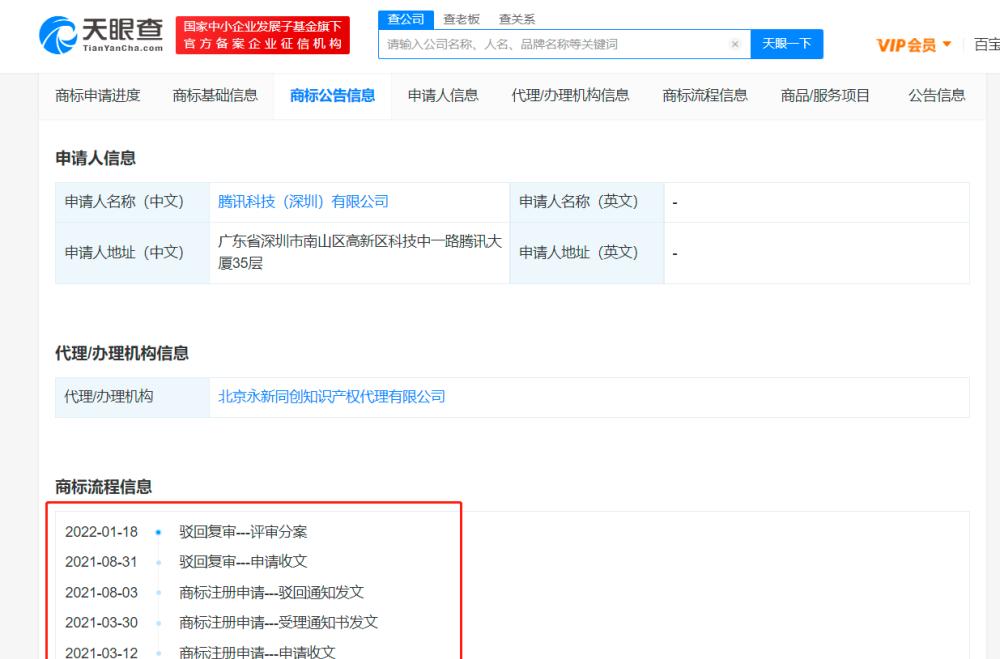Viewport: 1000px width, 659px height.
Task: Click the 天眼一下 search button
Action: 786,44
